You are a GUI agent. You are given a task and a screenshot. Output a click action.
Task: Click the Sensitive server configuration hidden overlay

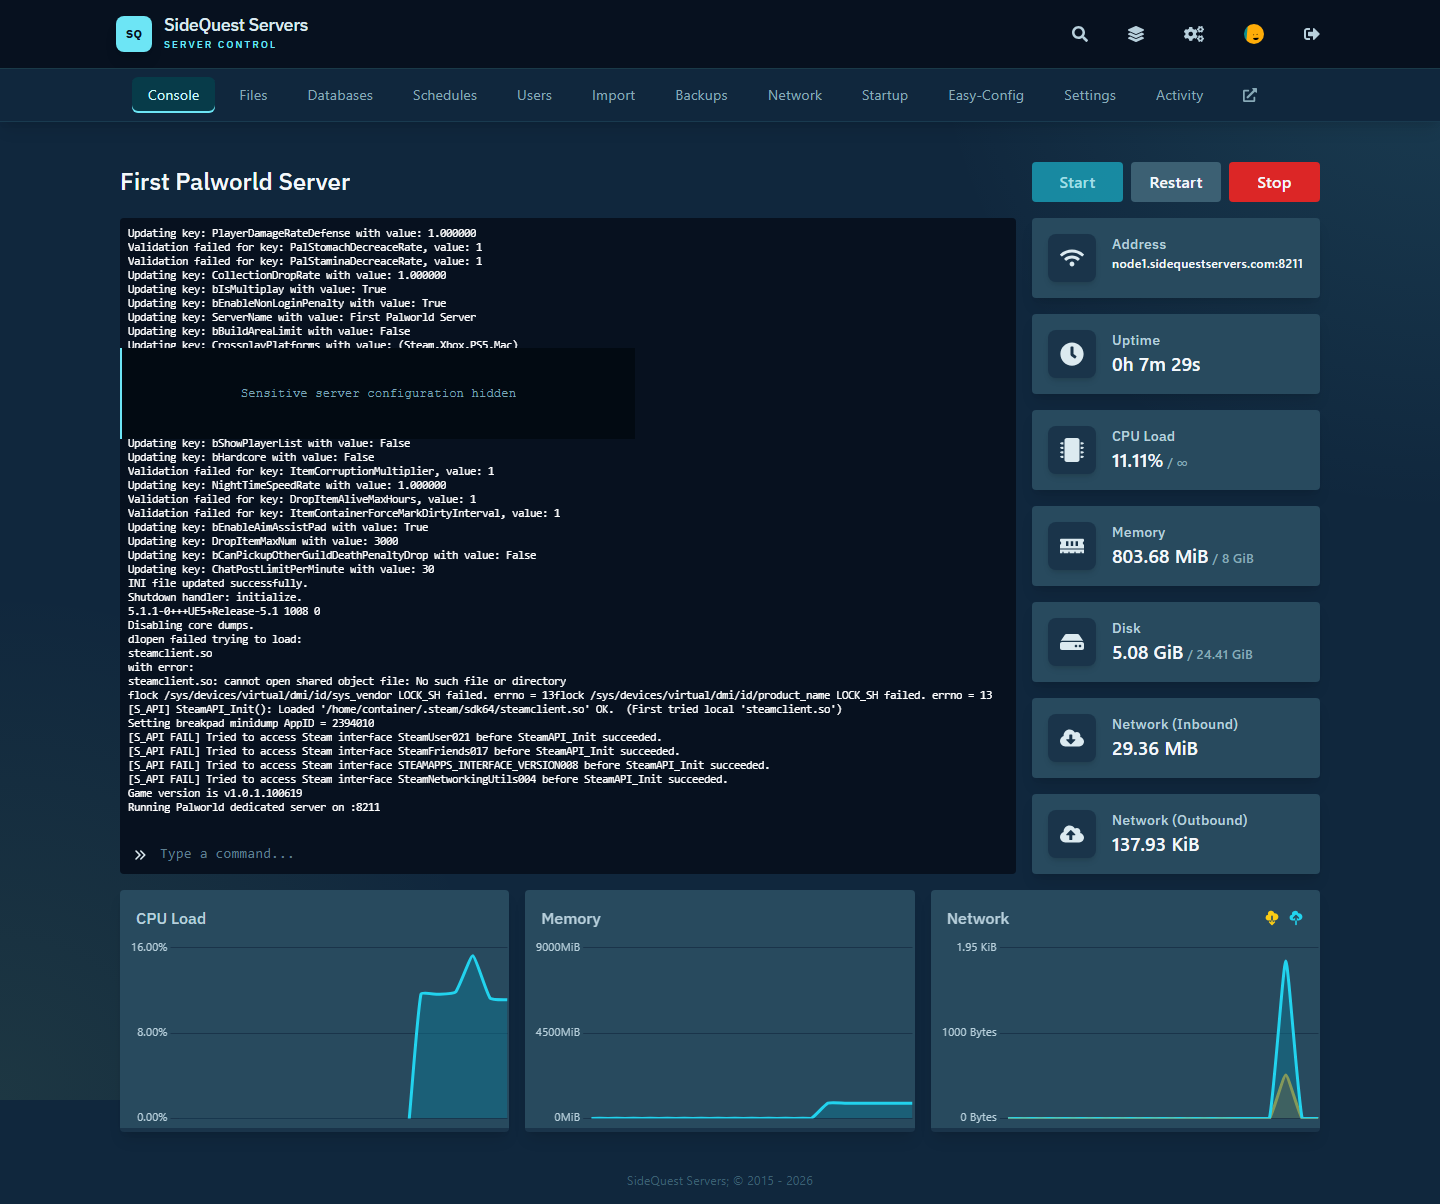click(378, 393)
